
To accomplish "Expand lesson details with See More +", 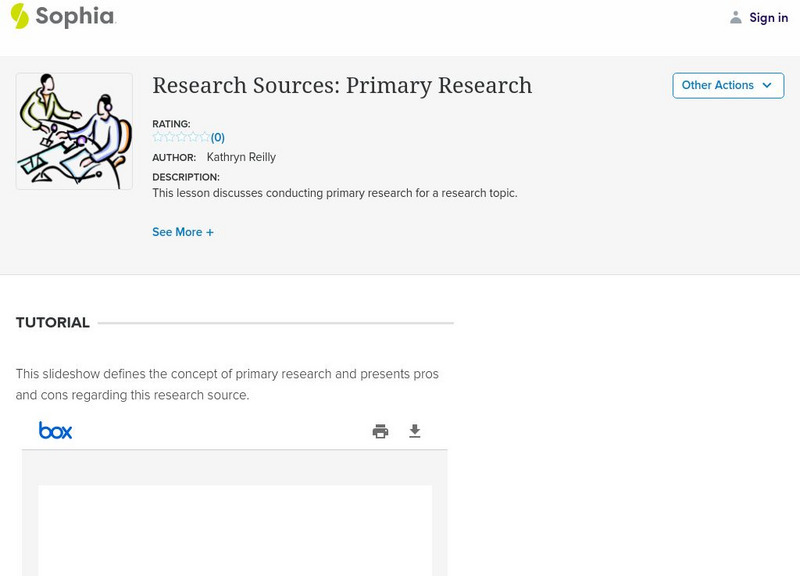I will [183, 232].
